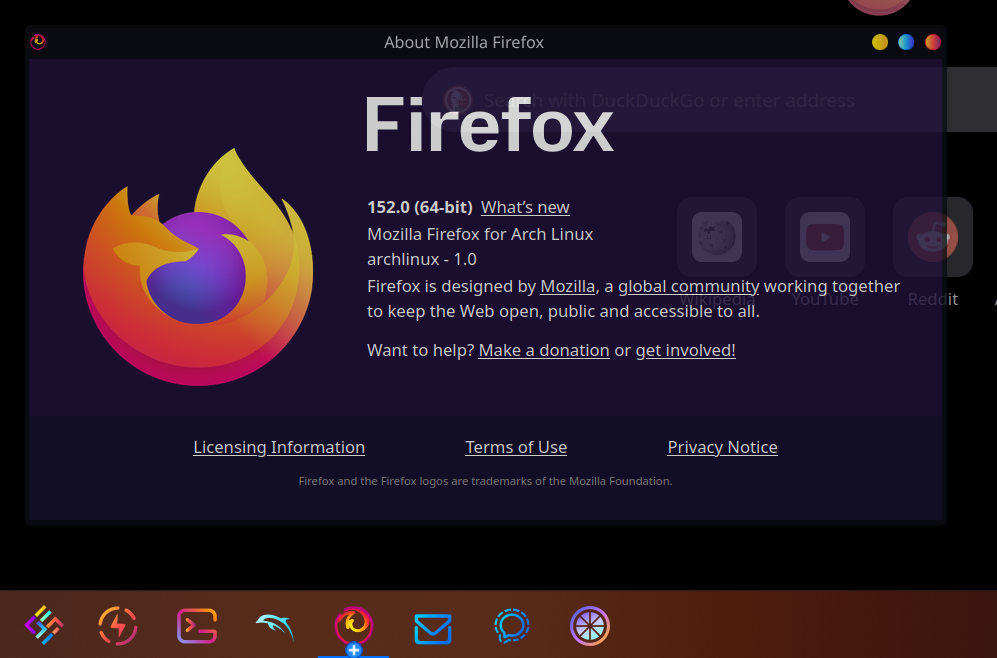Image resolution: width=997 pixels, height=658 pixels.
Task: Open Licensing Information
Action: point(279,448)
